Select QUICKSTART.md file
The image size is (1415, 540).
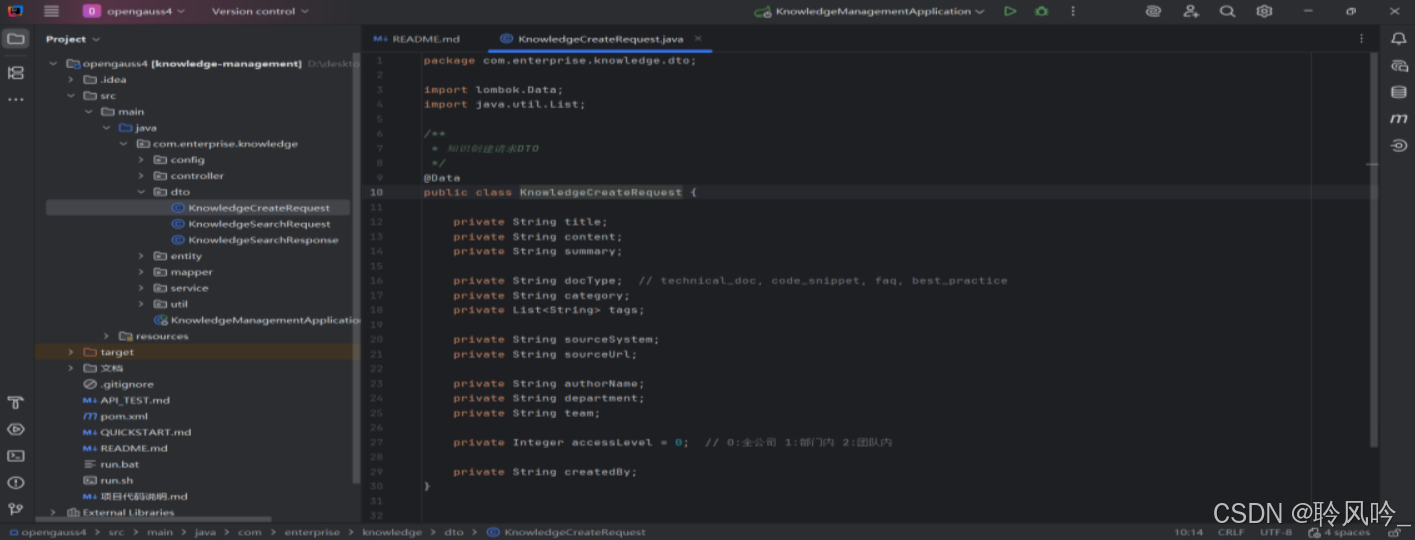click(137, 432)
